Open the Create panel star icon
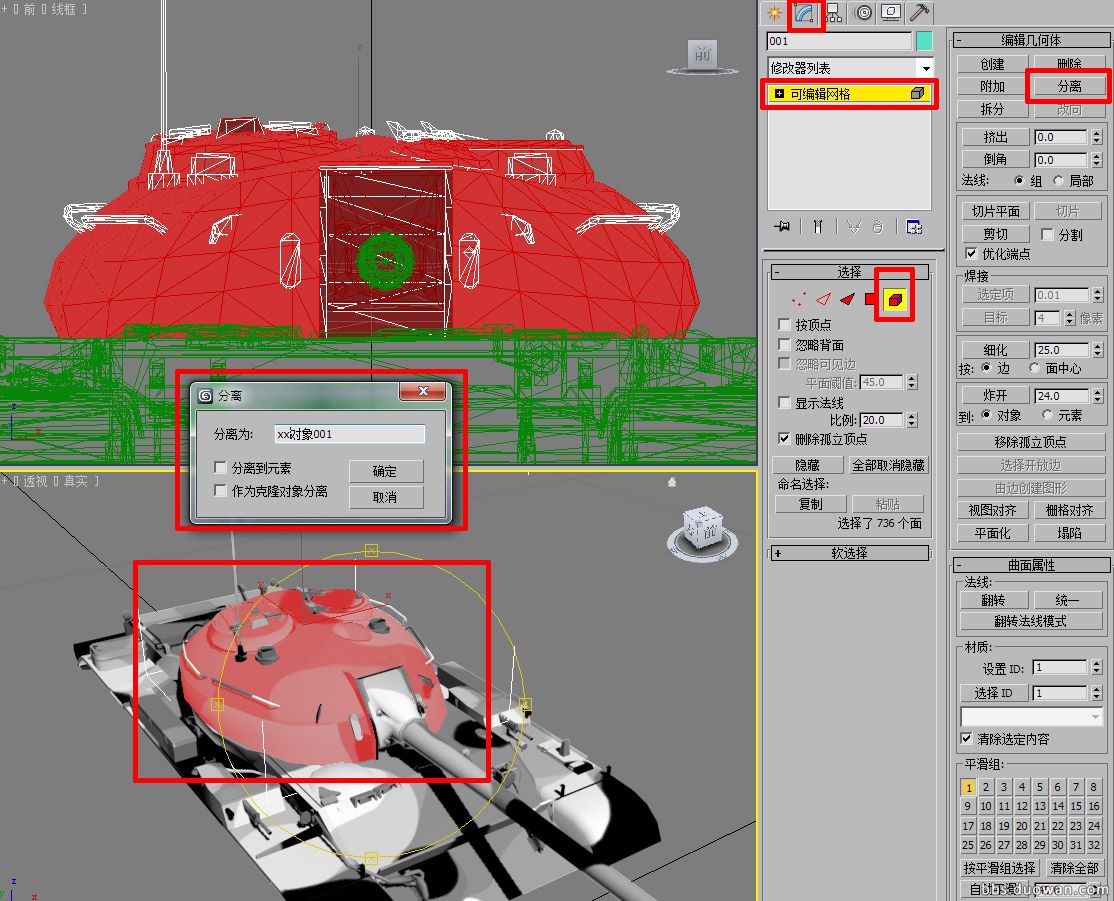The image size is (1114, 901). coord(774,13)
